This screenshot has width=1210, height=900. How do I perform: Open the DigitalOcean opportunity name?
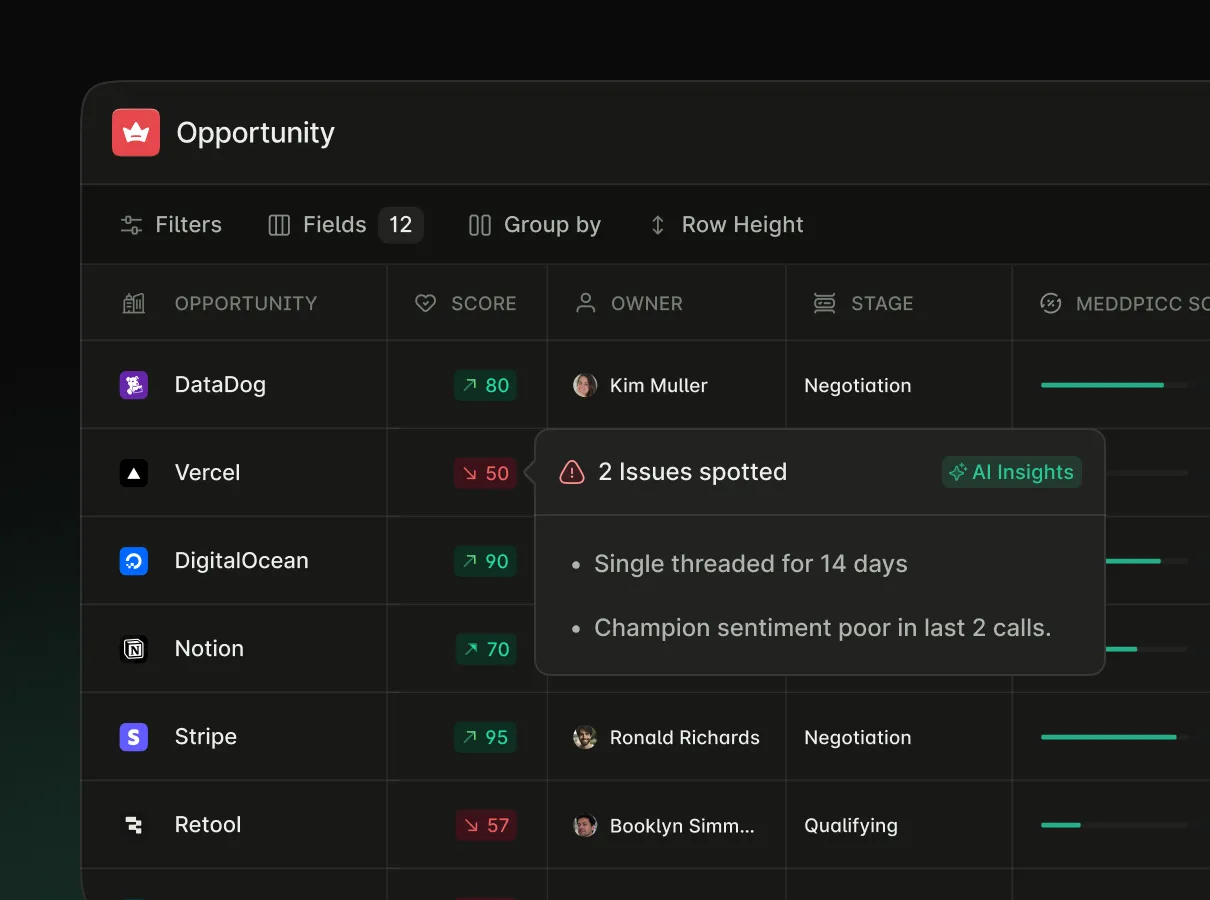(241, 561)
